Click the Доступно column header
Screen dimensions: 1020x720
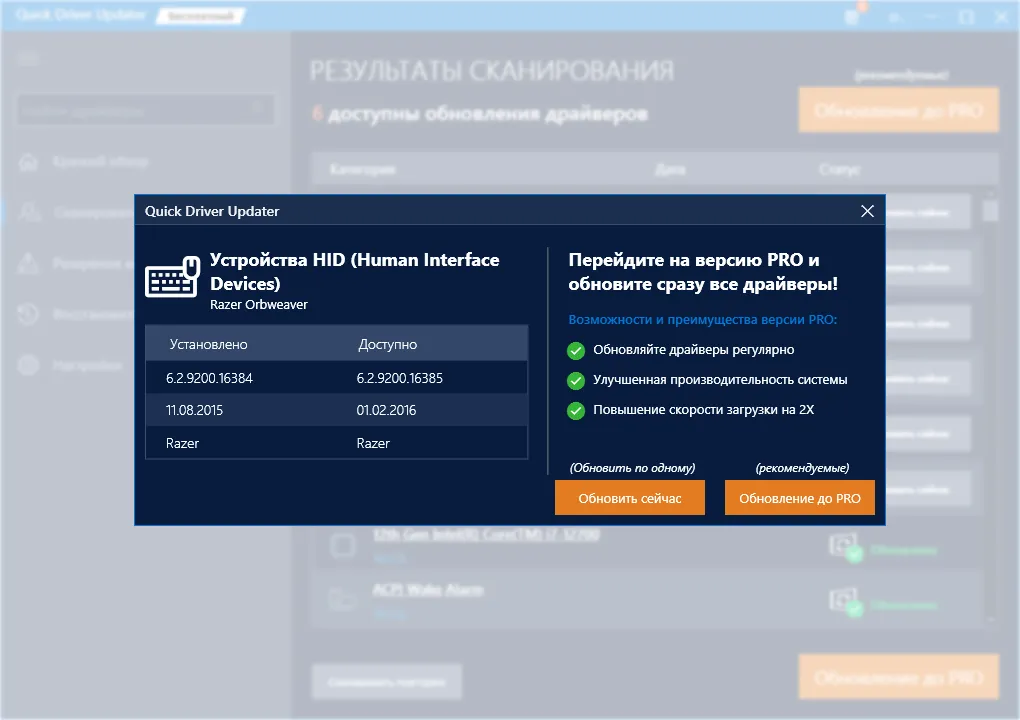click(x=387, y=344)
